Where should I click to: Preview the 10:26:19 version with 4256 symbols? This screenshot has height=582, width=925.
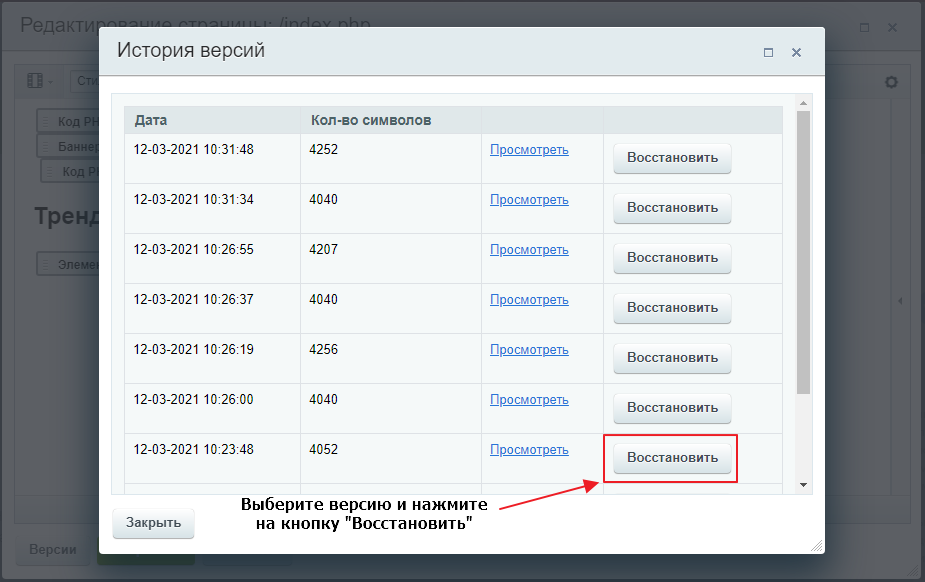point(529,350)
